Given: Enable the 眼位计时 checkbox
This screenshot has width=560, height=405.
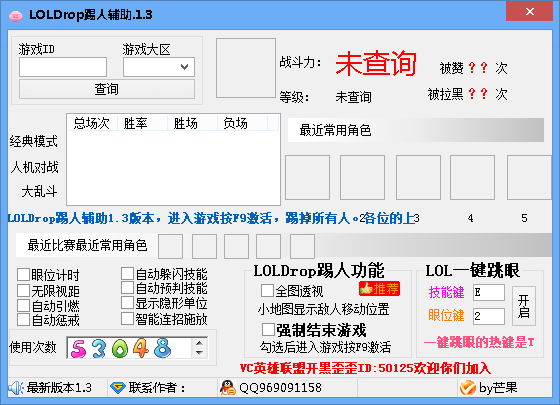Looking at the screenshot, I should point(24,275).
